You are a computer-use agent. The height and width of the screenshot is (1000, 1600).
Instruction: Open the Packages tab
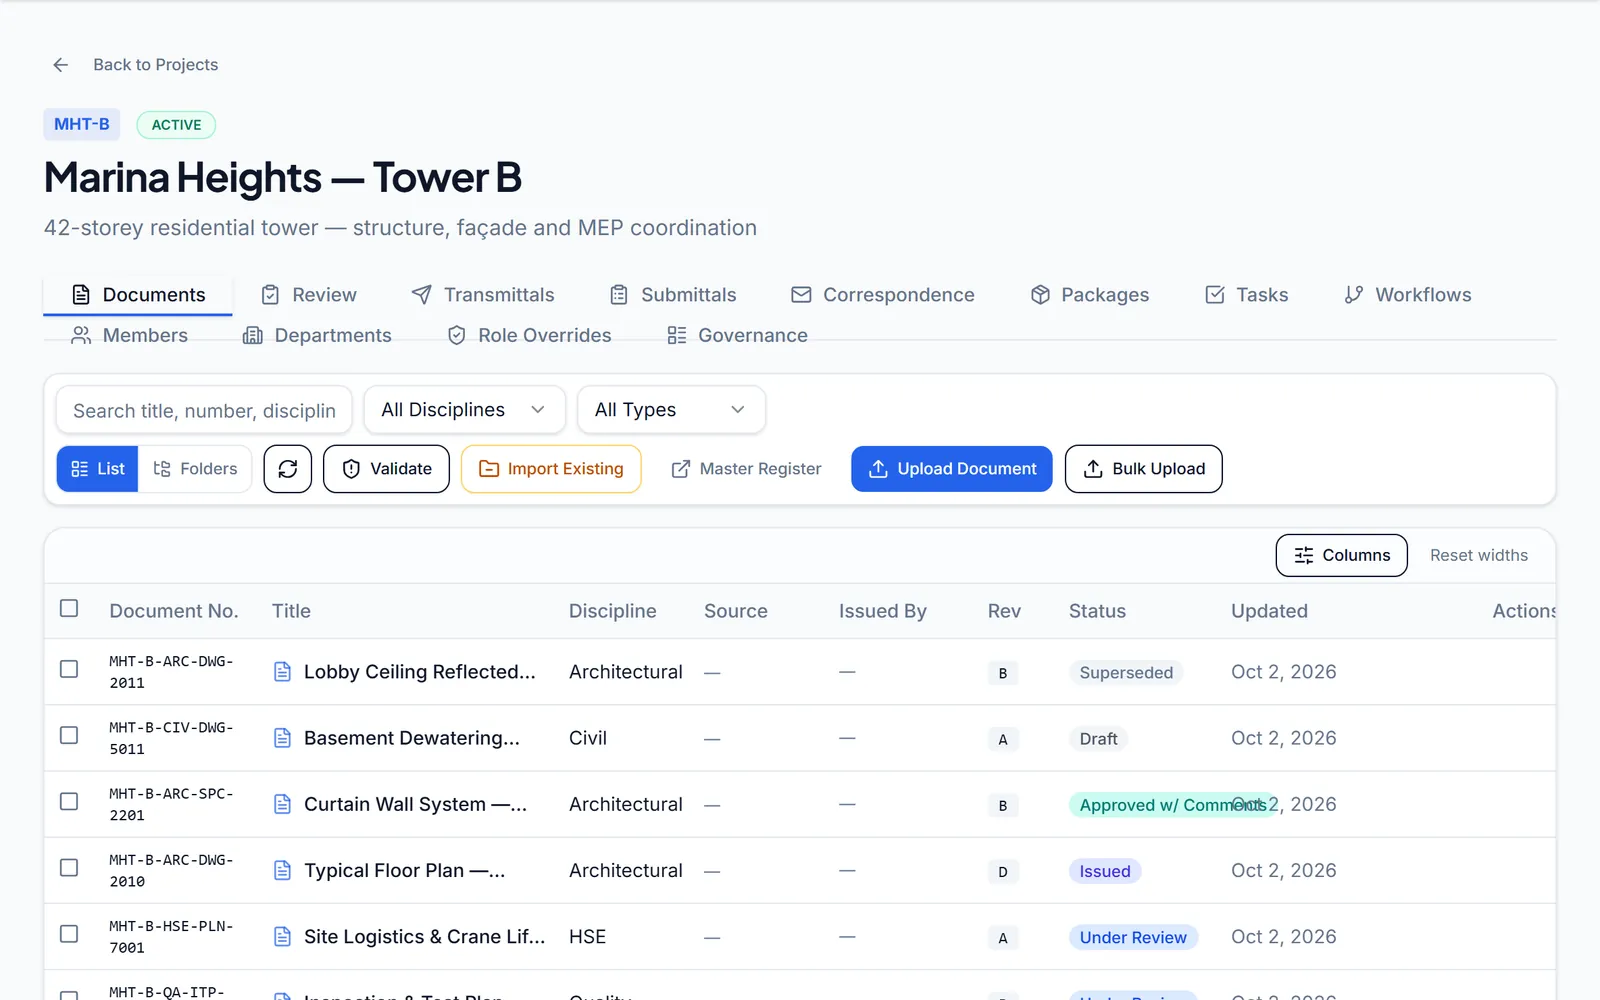(1090, 295)
